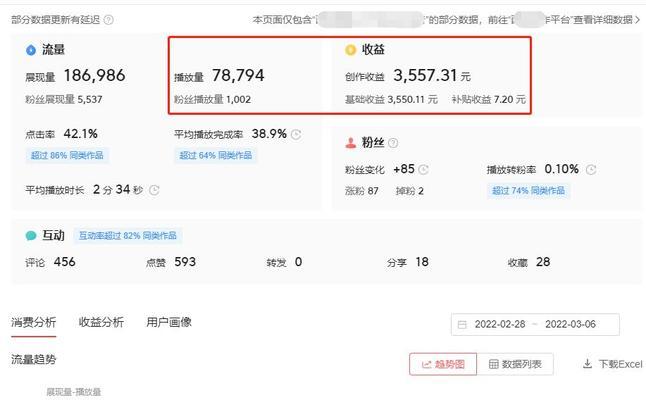Screen dimensions: 646x400
Task: Click the 播放量 value 78,794
Action: click(x=238, y=75)
